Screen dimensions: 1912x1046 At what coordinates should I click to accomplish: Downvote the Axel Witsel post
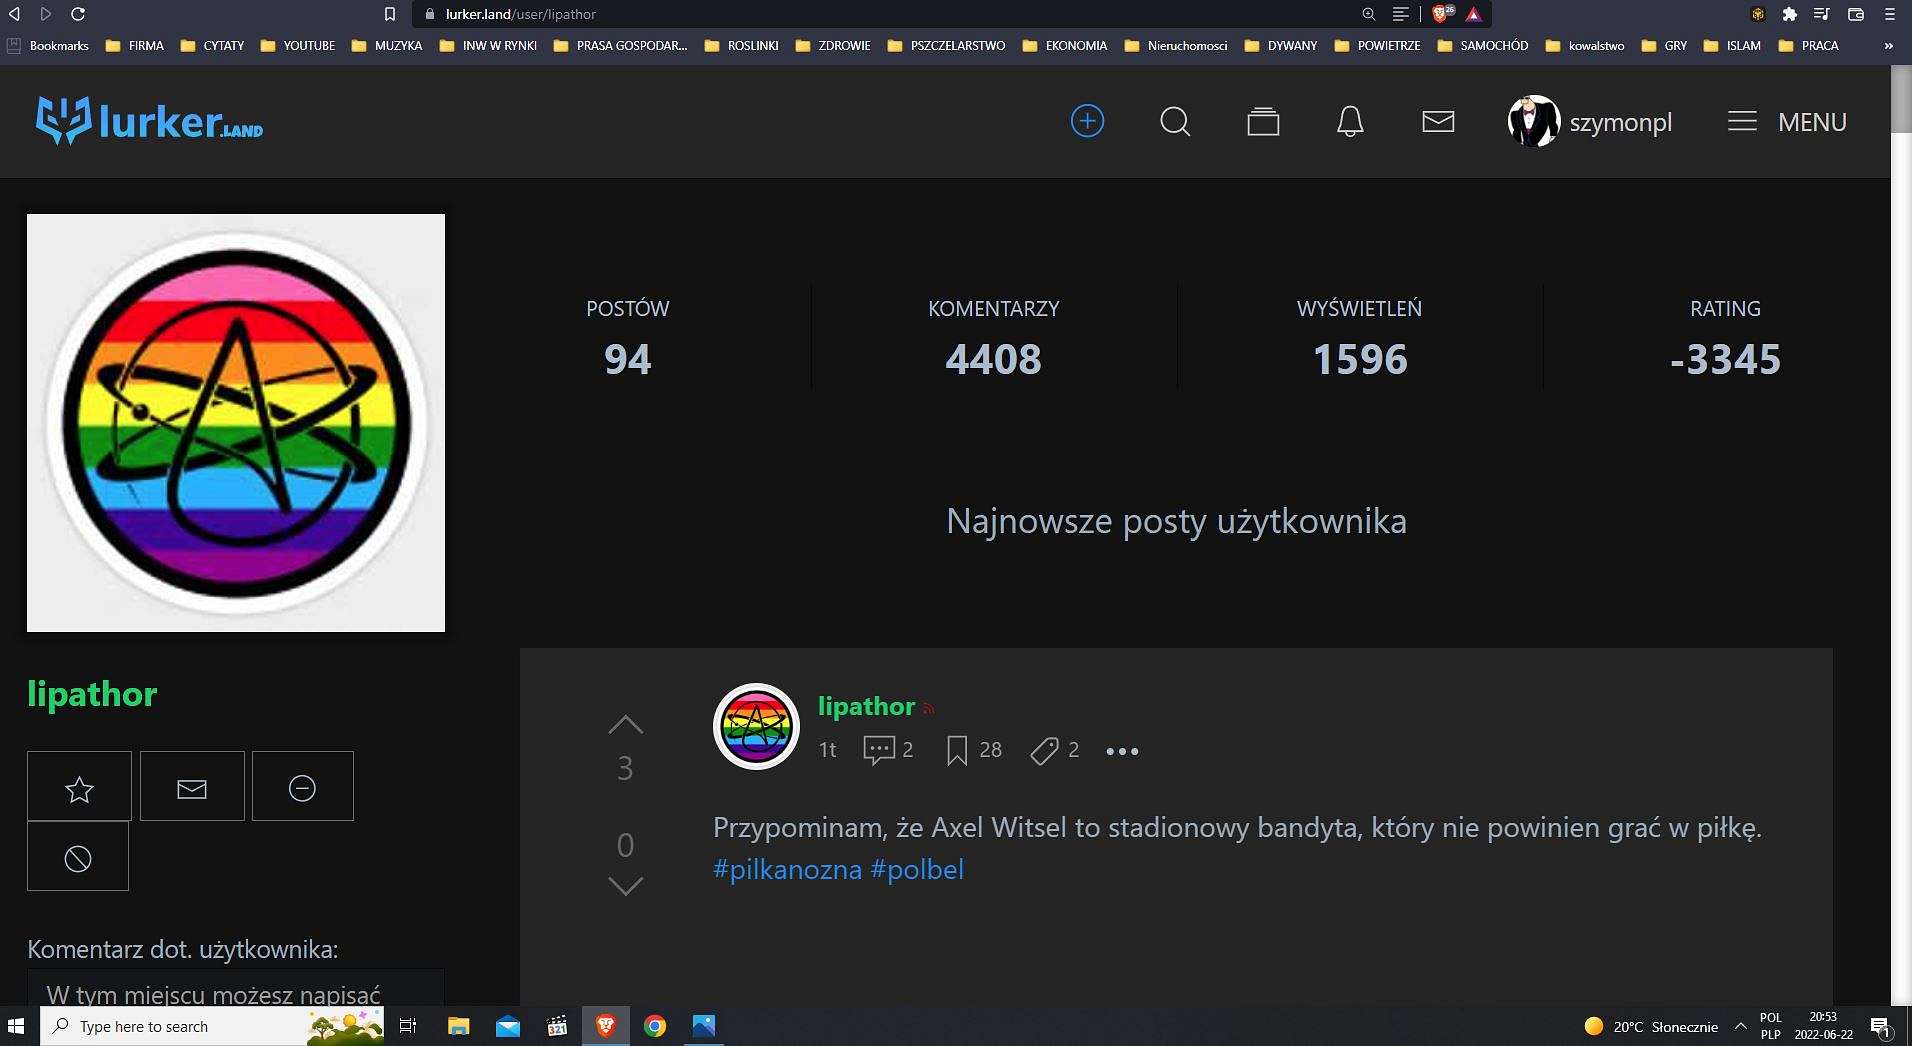[x=626, y=886]
